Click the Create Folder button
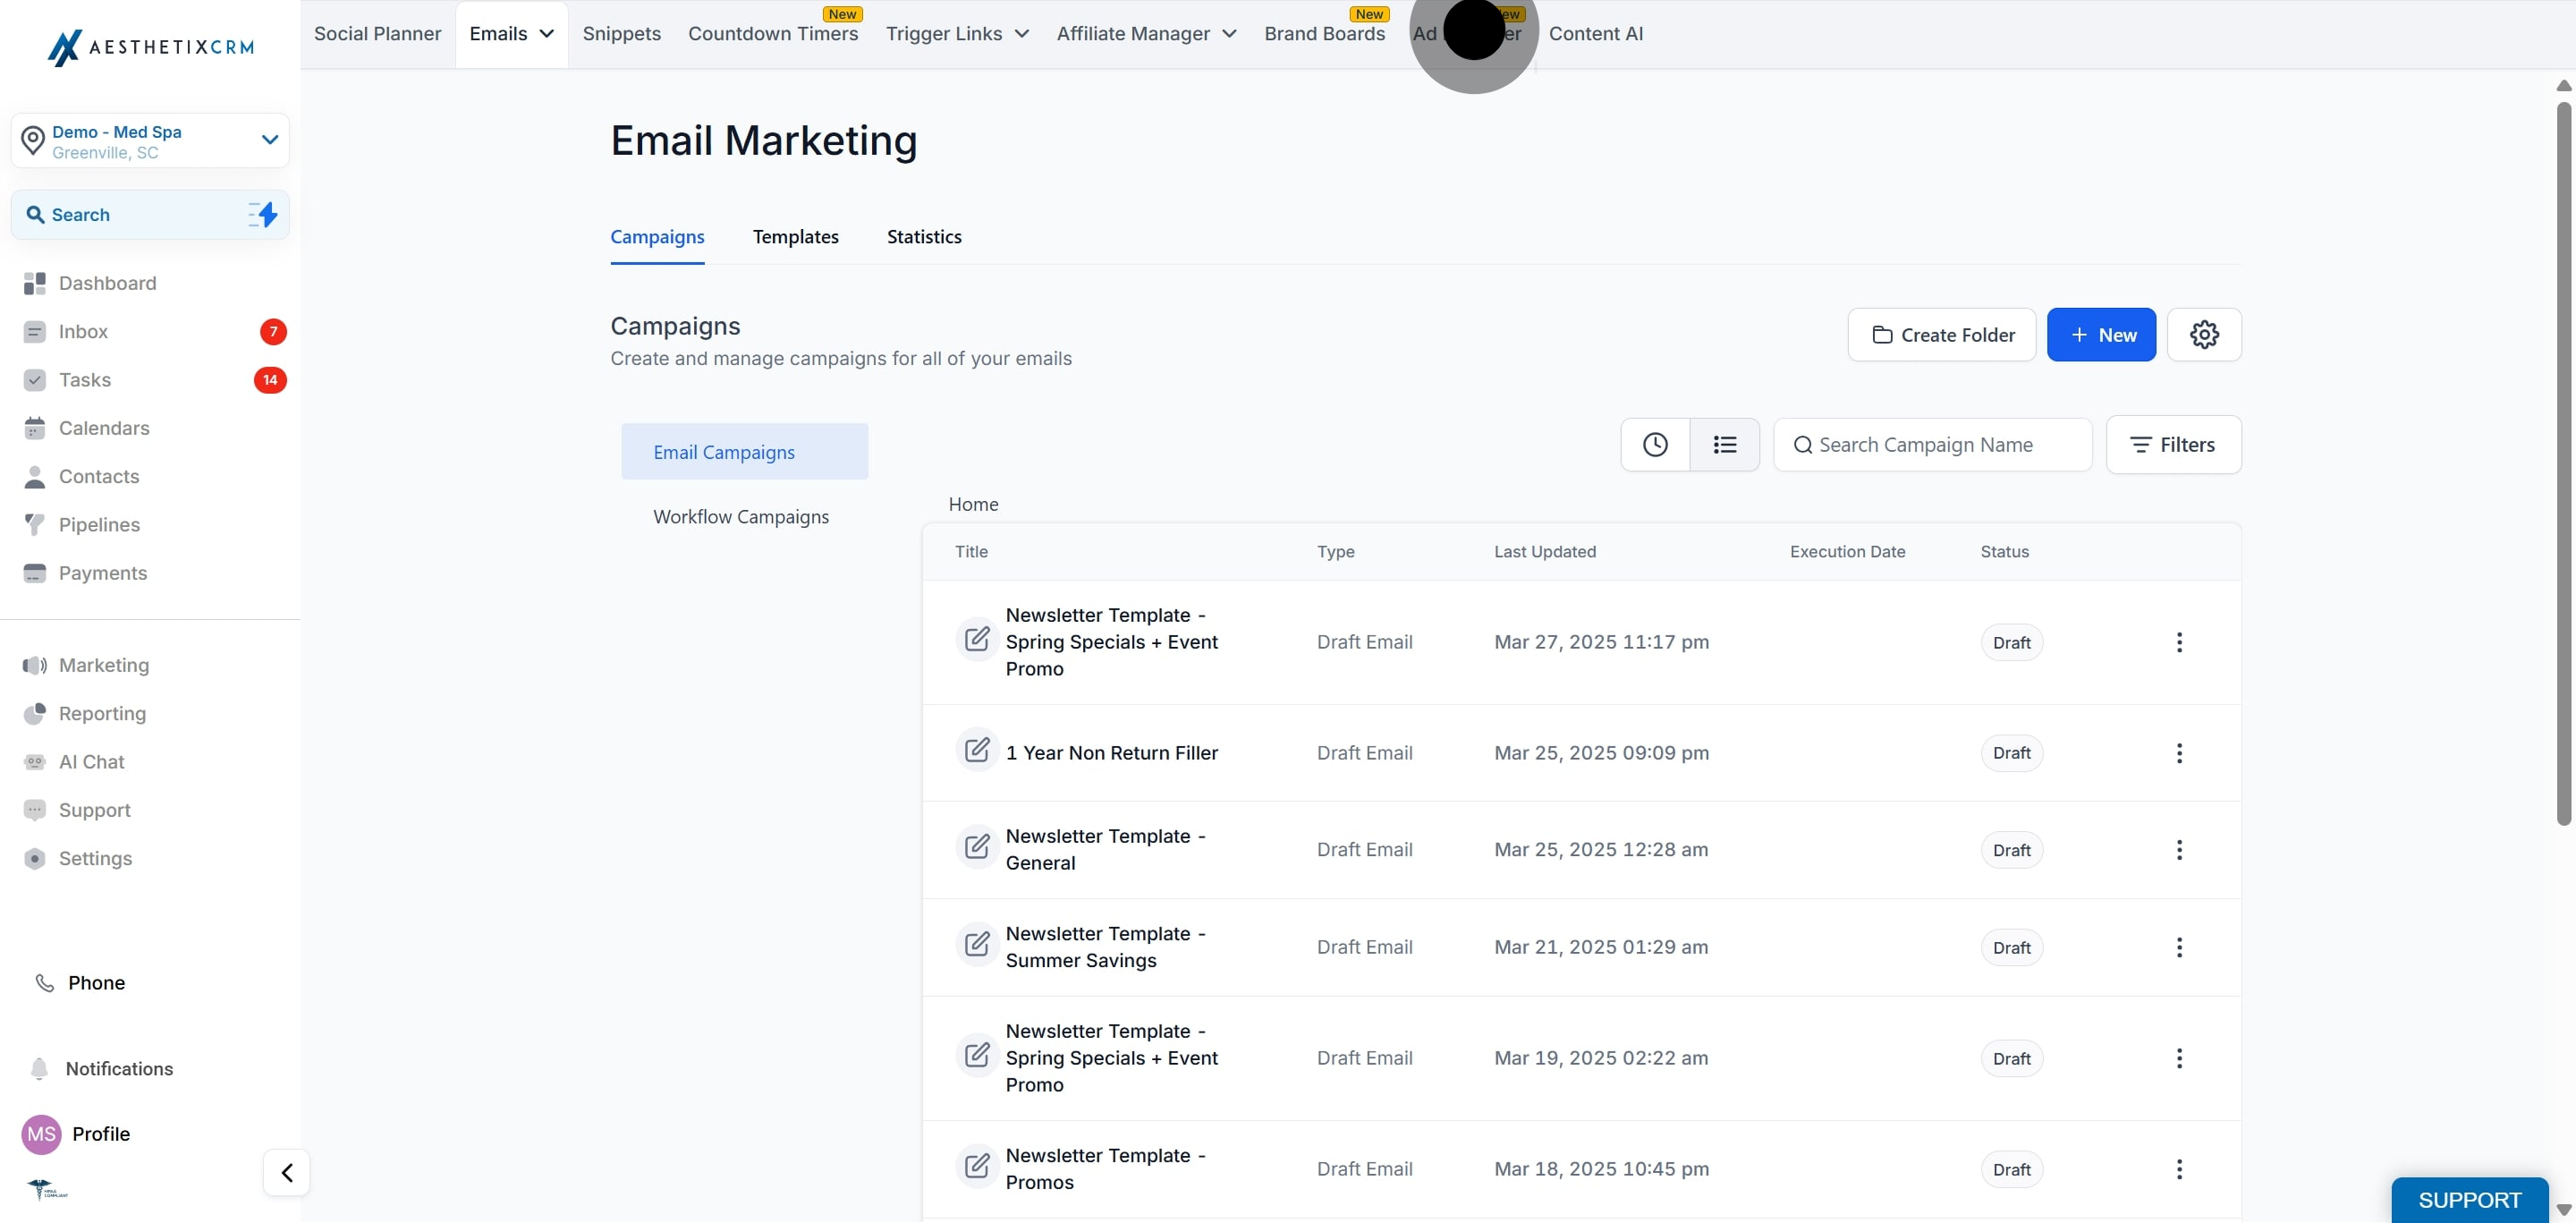 point(1941,335)
